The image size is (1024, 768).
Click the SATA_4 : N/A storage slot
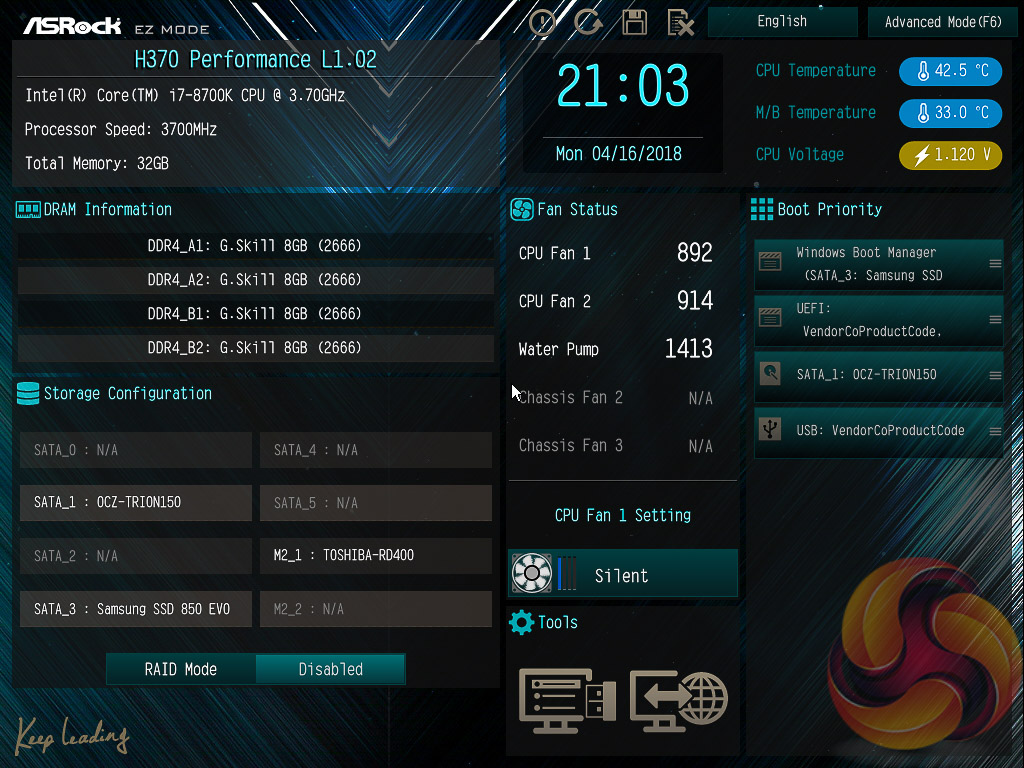[x=376, y=450]
